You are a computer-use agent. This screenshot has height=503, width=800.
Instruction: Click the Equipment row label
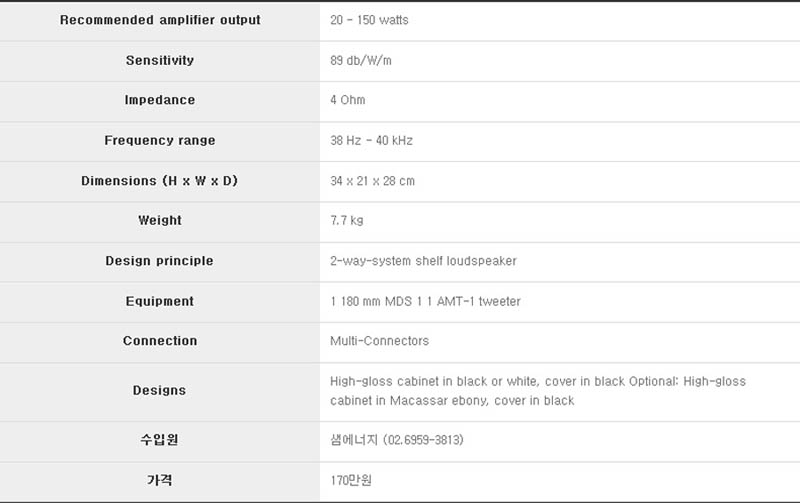[160, 301]
